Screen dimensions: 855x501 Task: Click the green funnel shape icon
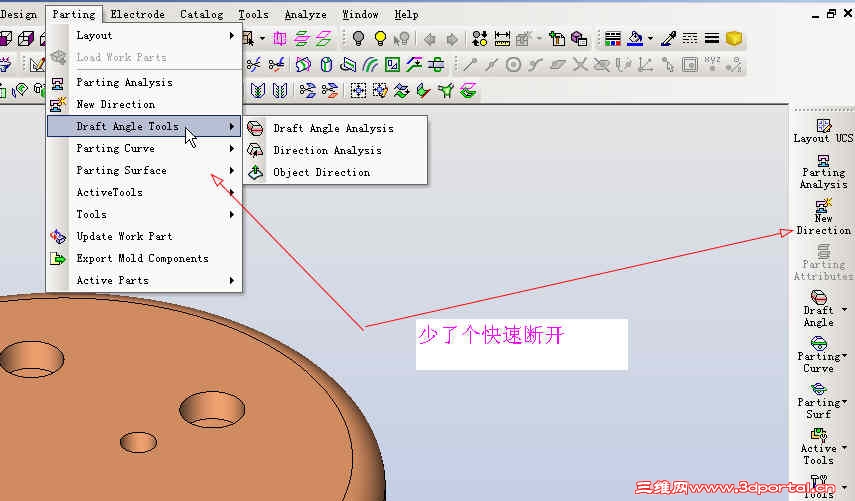pyautogui.click(x=445, y=90)
